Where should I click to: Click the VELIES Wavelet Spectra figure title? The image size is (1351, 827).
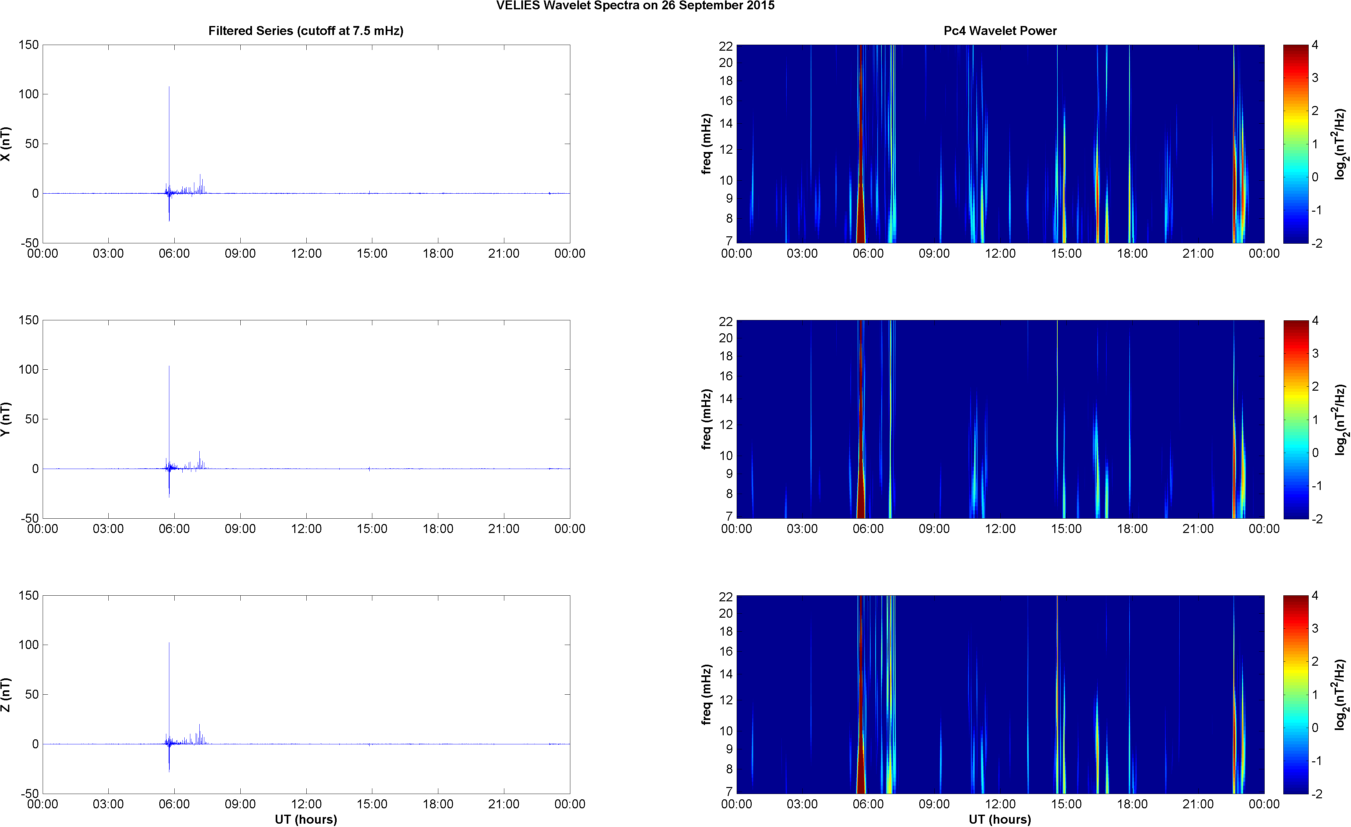635,6
